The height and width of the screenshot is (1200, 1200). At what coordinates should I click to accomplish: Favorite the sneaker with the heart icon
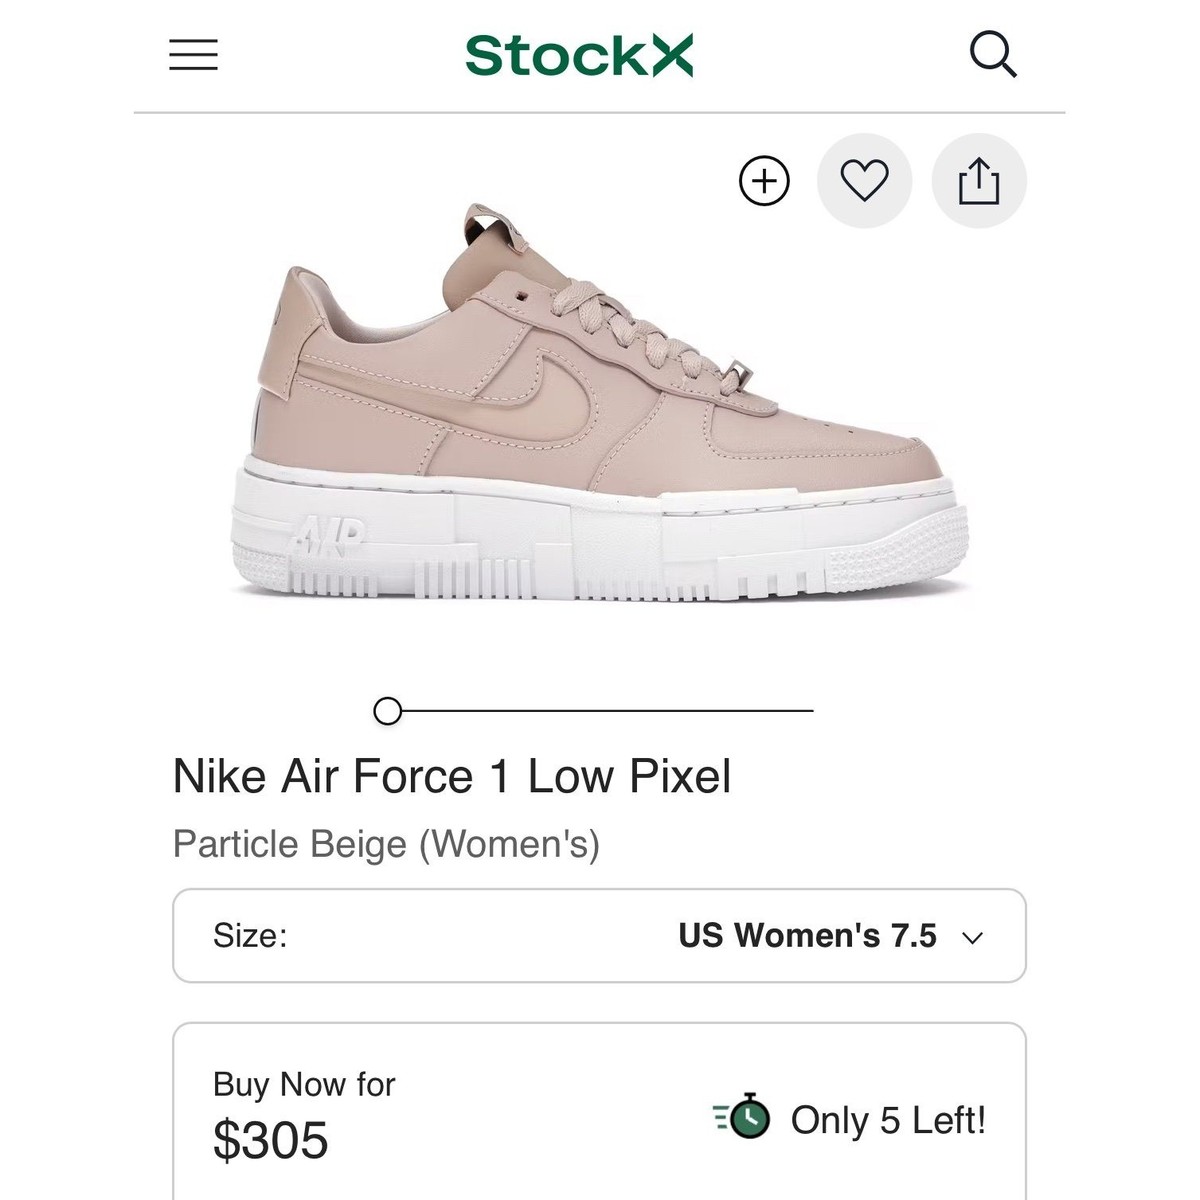point(864,181)
